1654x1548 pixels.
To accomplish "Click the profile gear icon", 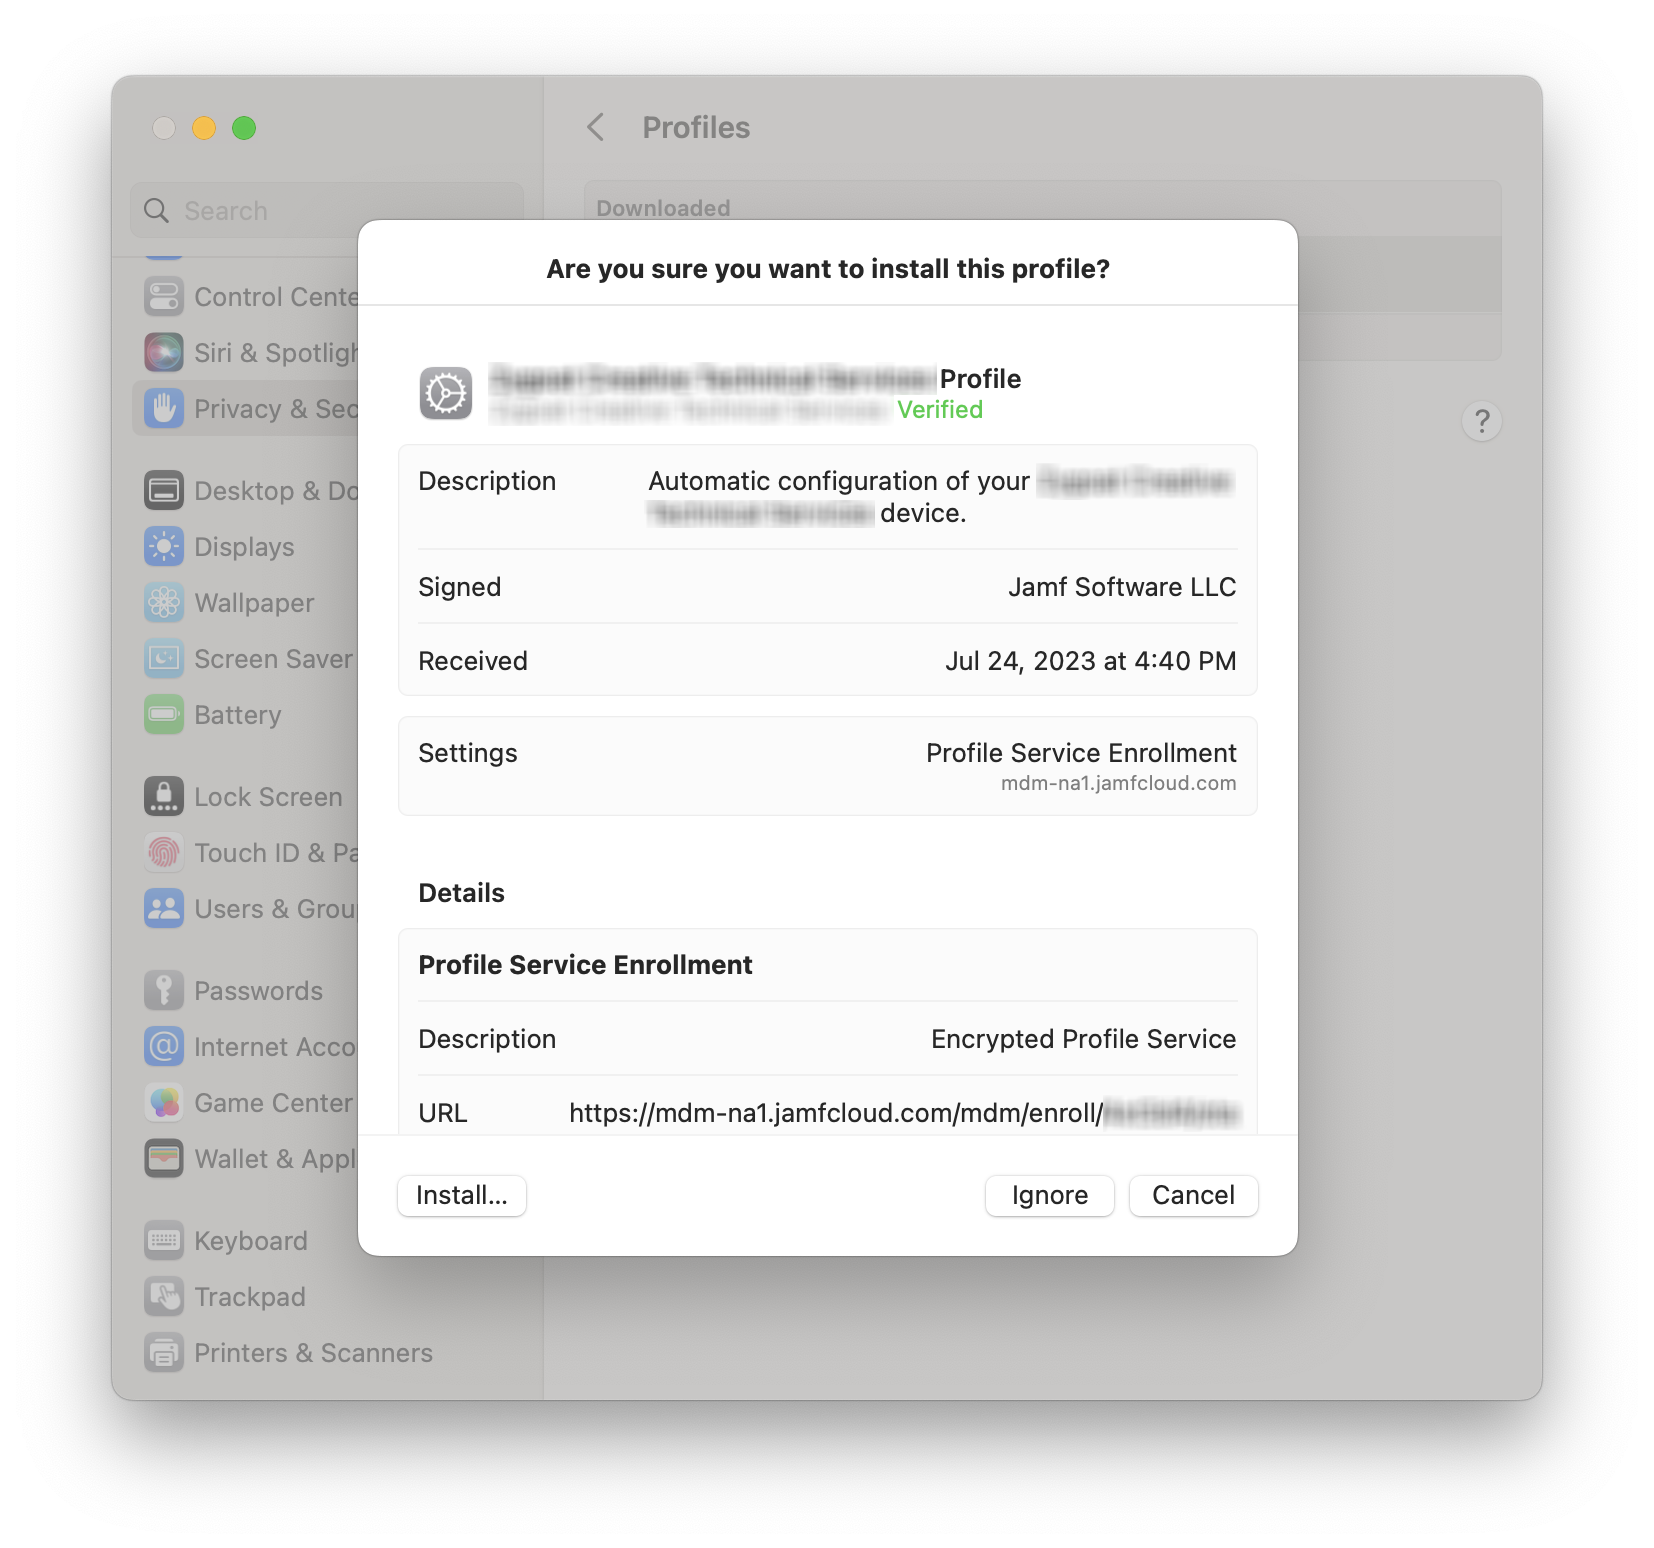I will tap(445, 394).
